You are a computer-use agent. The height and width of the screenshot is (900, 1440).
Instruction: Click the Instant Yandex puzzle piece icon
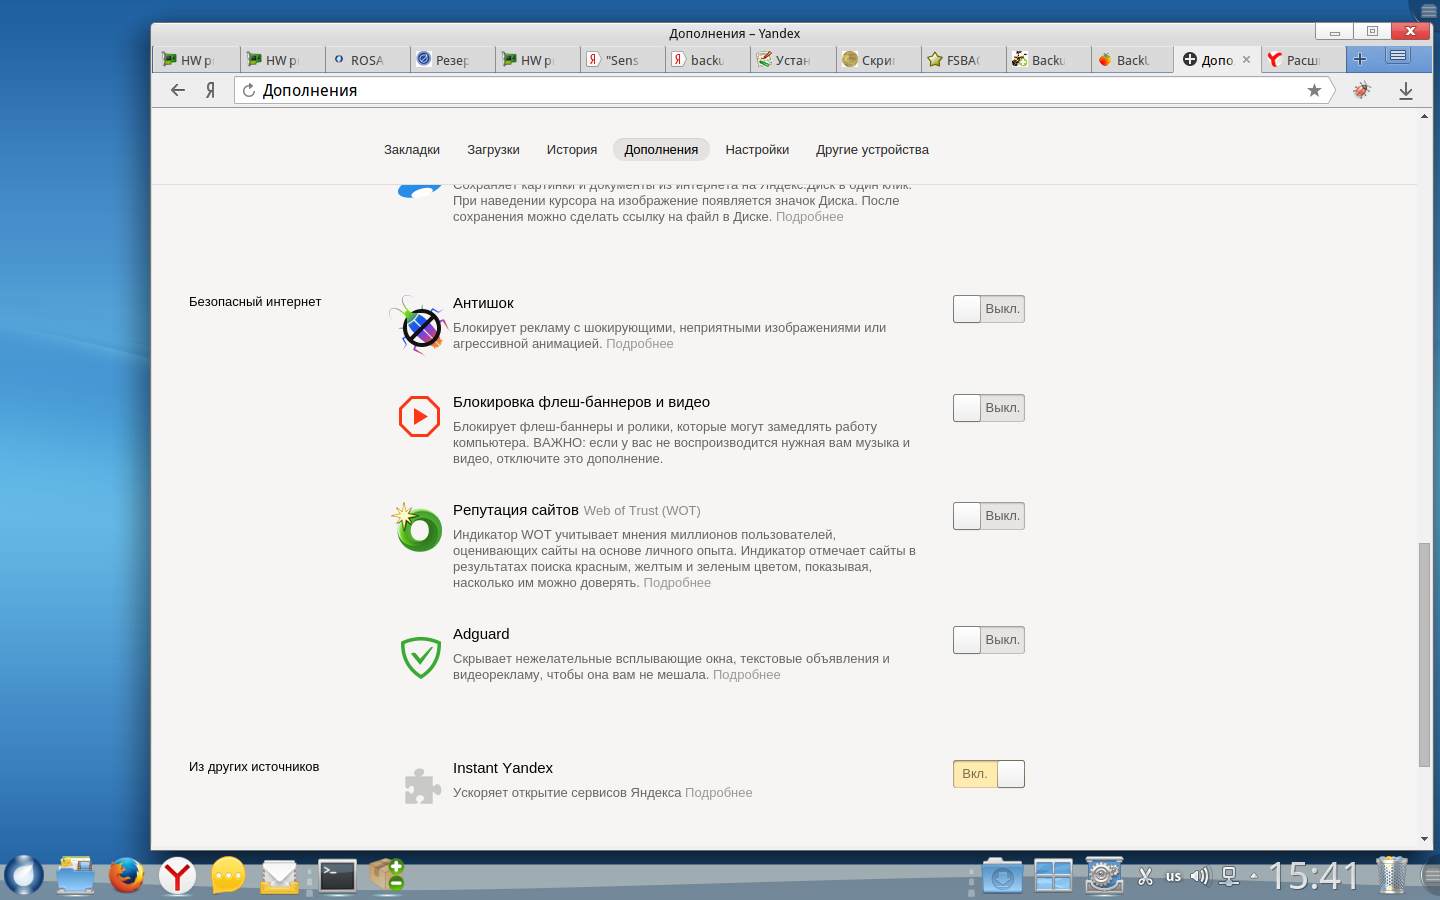422,786
